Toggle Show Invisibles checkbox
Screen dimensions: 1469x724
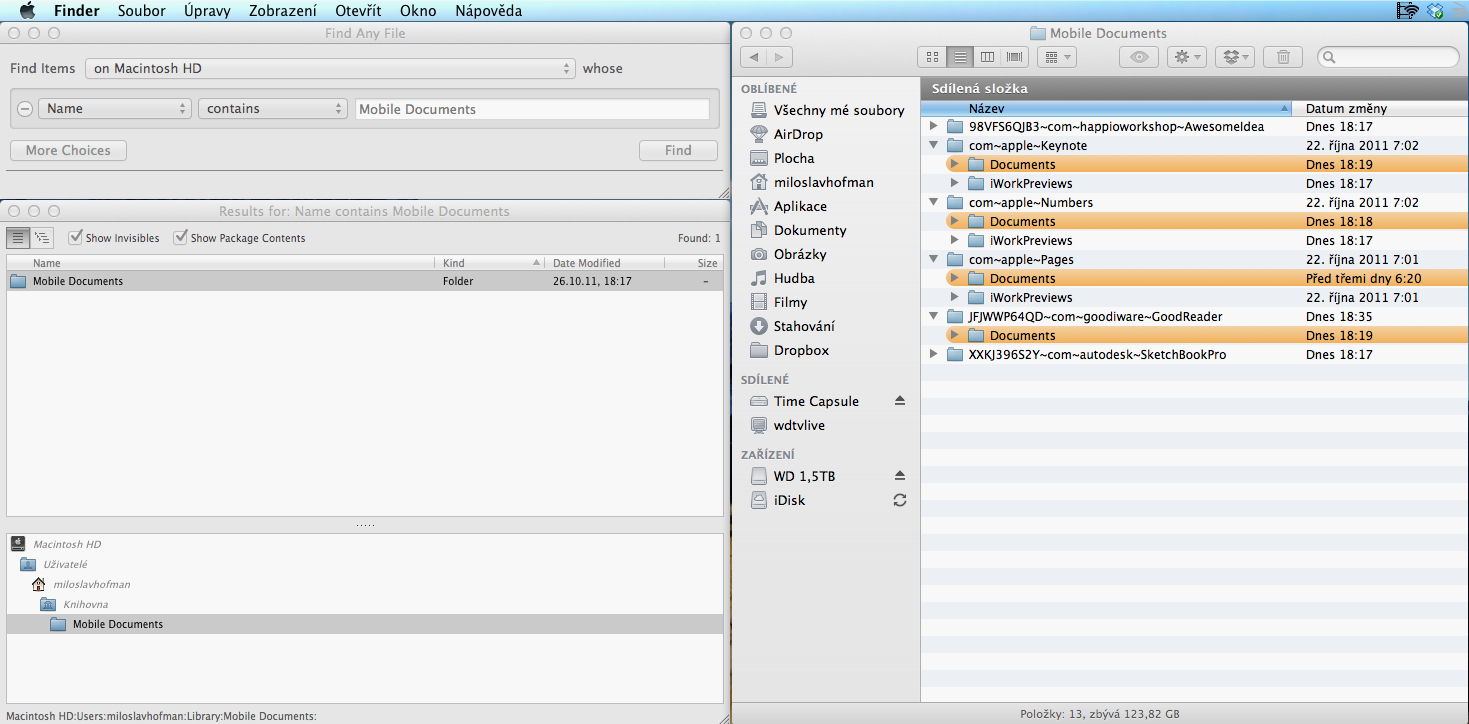[x=75, y=238]
